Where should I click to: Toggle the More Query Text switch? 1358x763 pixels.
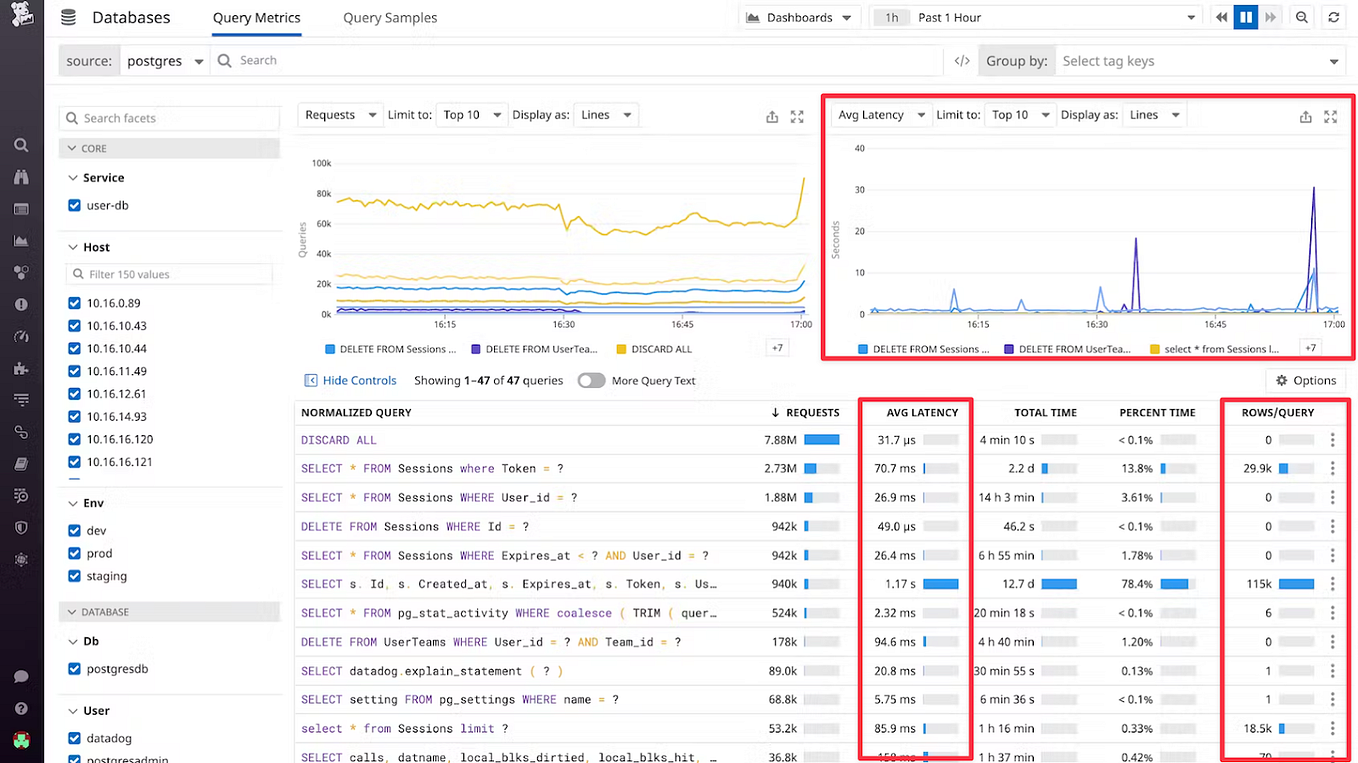pos(591,381)
